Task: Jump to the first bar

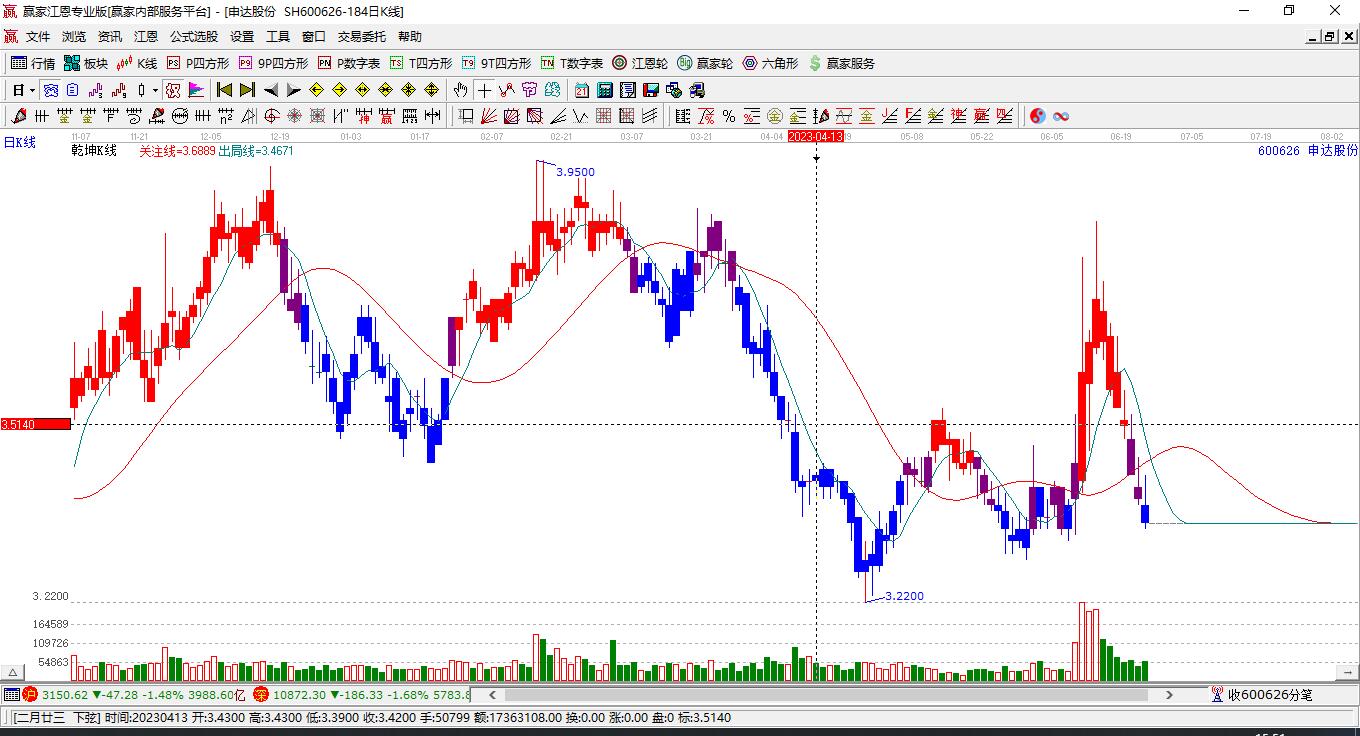Action: tap(225, 90)
